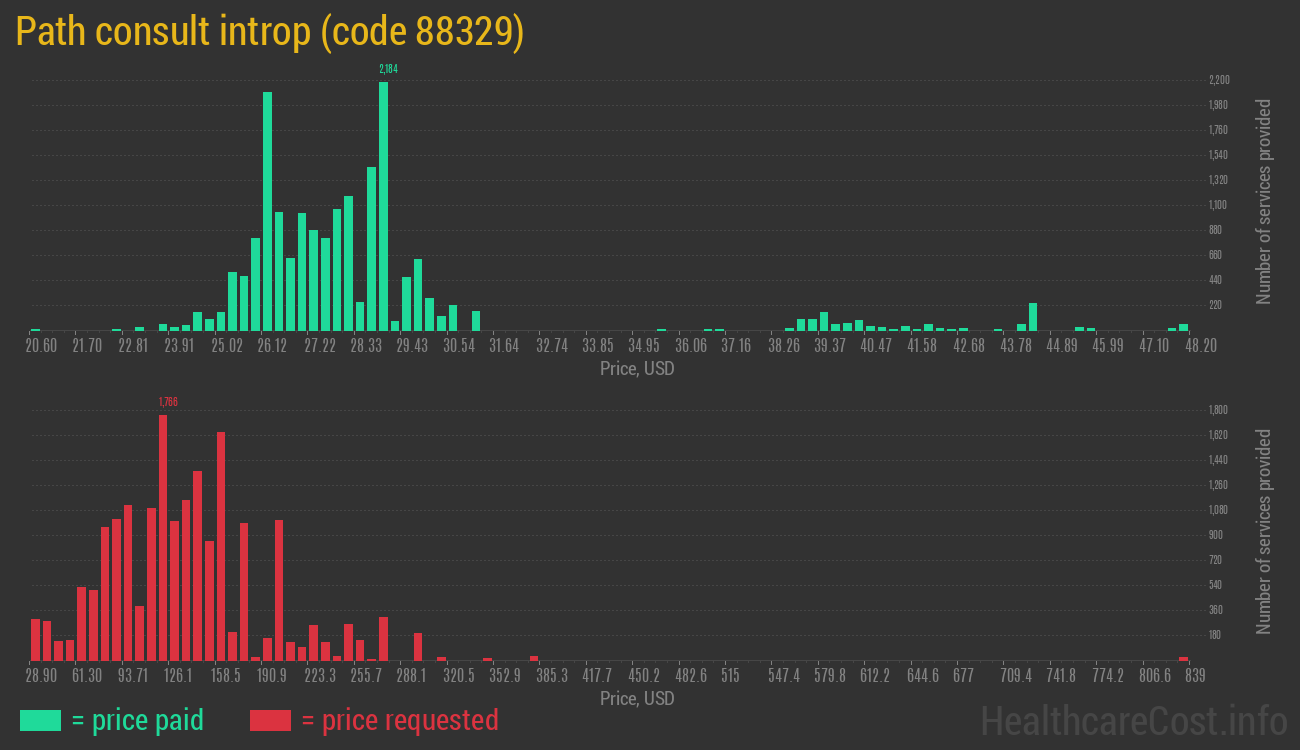Viewport: 1300px width, 750px height.
Task: Click the red price requested legend swatch
Action: click(270, 720)
